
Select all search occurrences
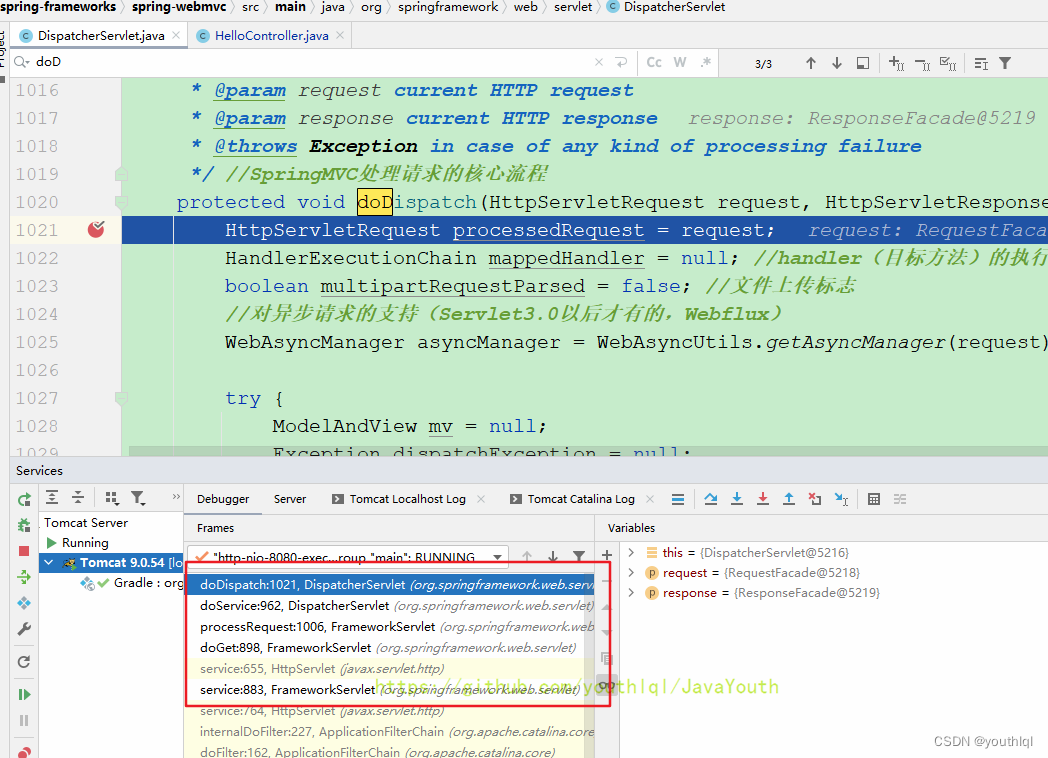click(948, 64)
